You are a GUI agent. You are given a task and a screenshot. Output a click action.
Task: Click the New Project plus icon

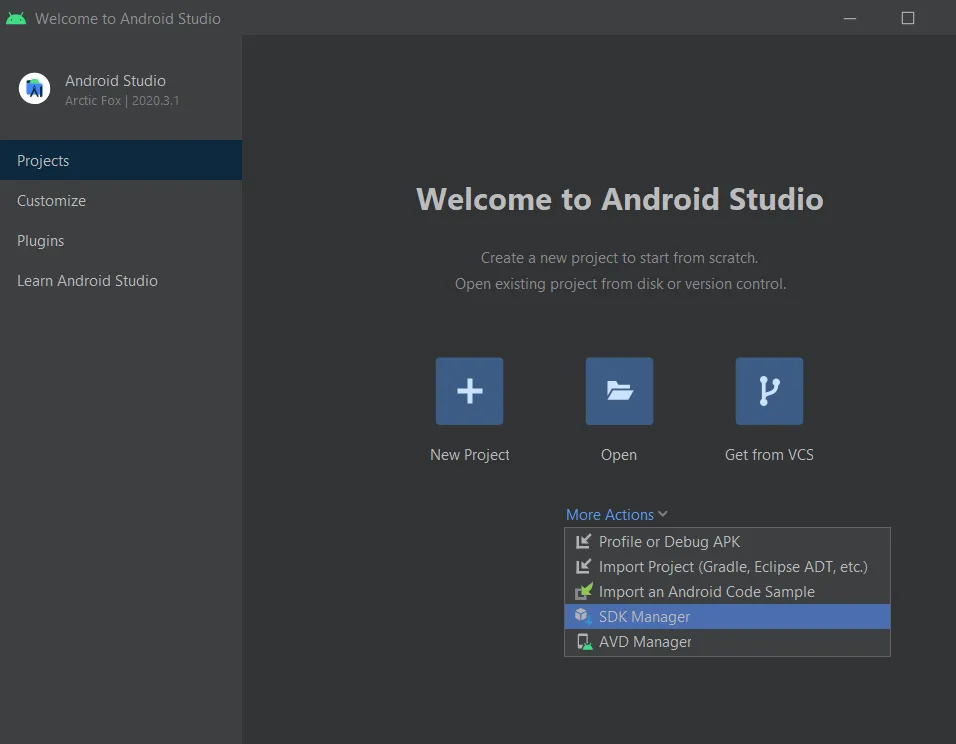[469, 391]
